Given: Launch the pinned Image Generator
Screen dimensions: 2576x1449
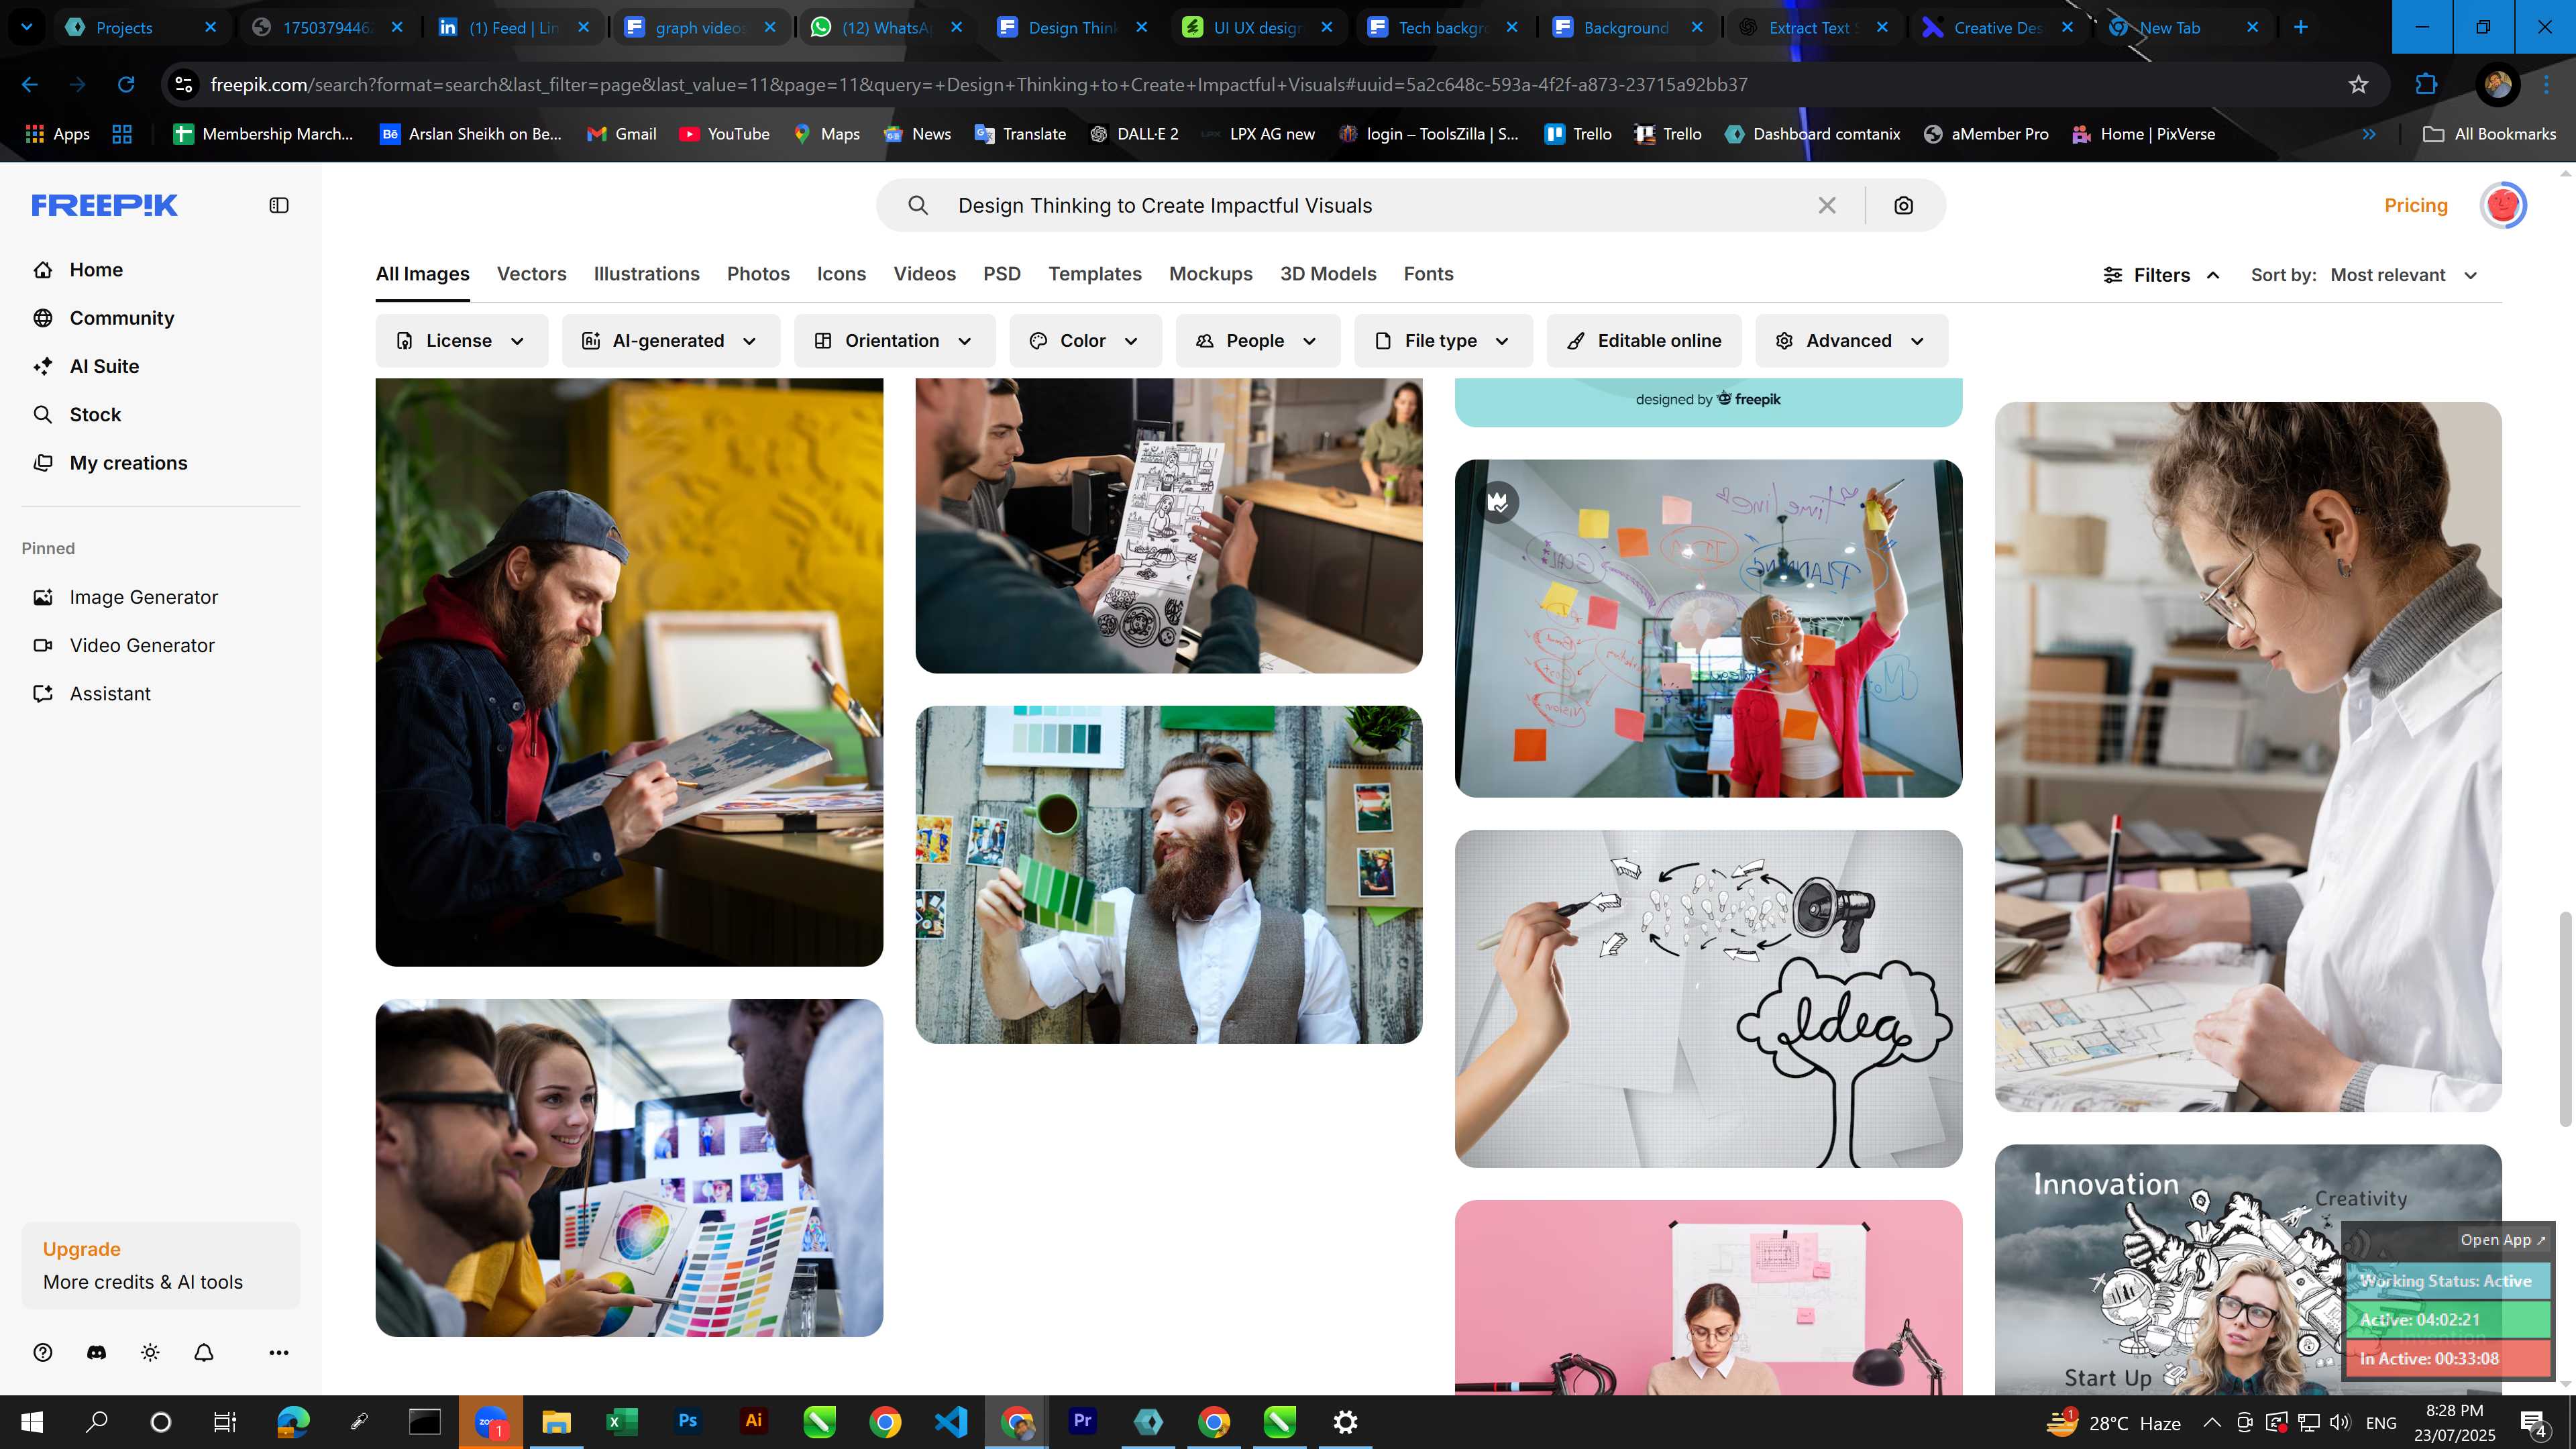Looking at the screenshot, I should coord(143,597).
